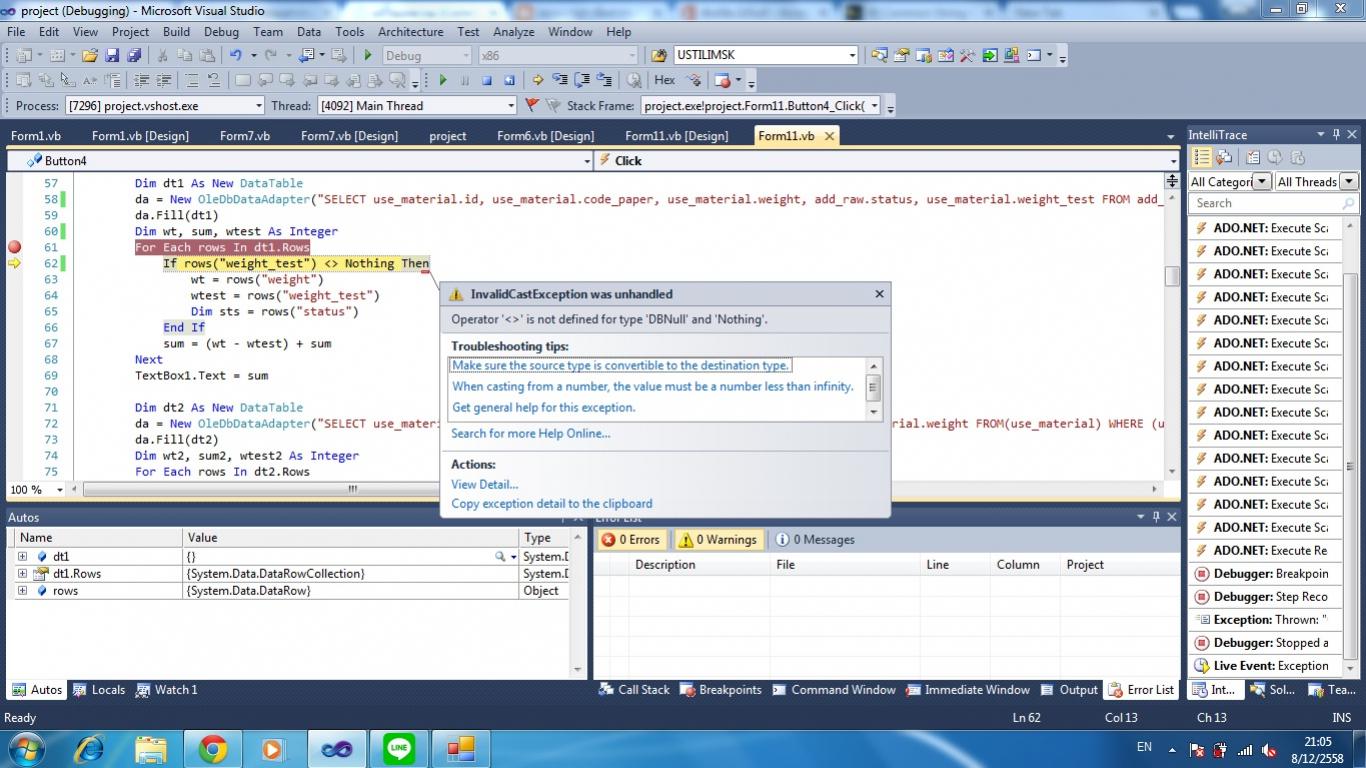
Task: Flag current thread red flag icon
Action: pos(532,105)
